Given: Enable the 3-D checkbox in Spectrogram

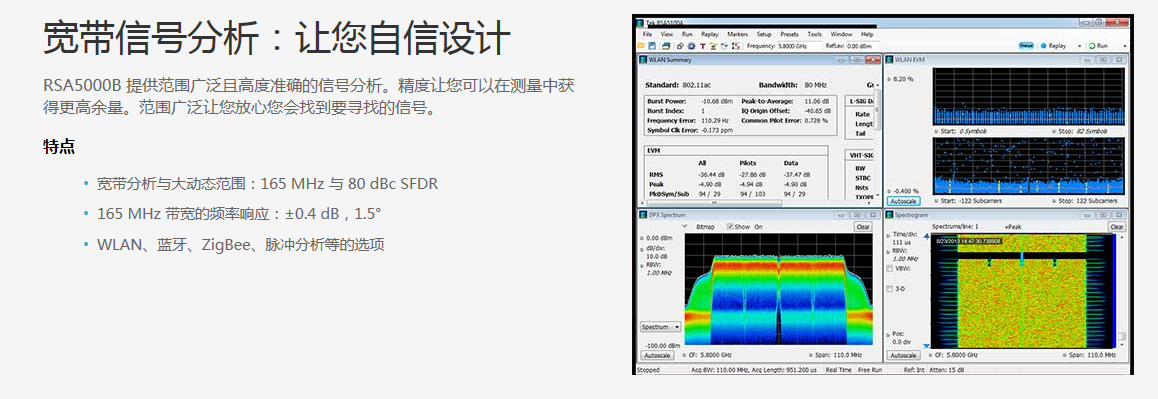Looking at the screenshot, I should [x=890, y=289].
